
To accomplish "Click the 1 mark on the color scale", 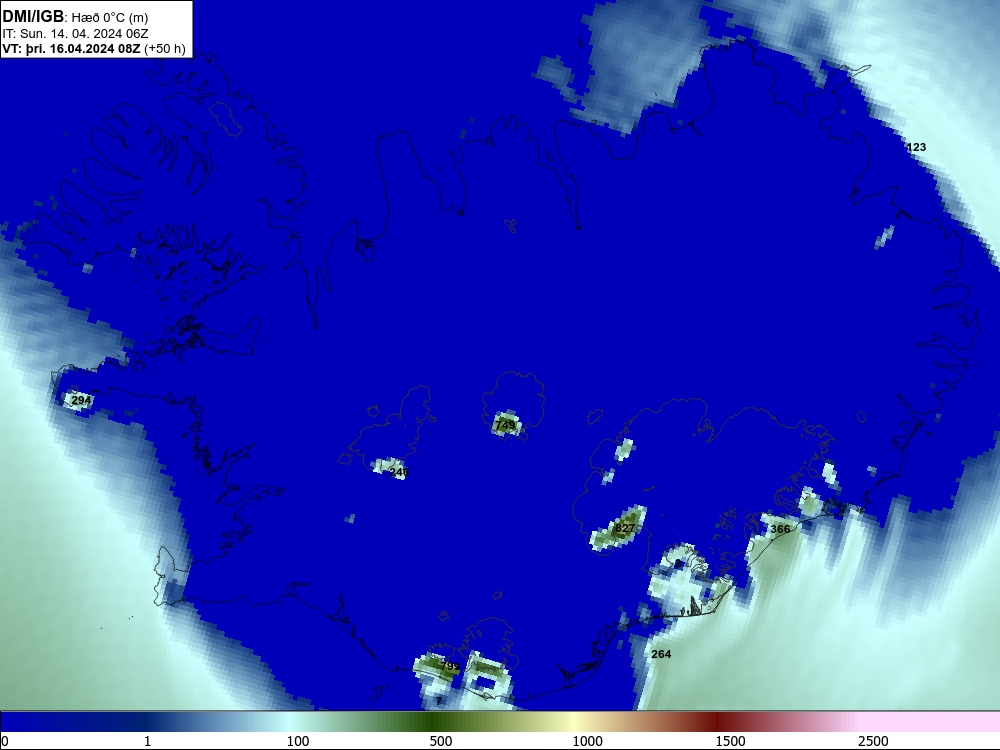I will tap(147, 741).
